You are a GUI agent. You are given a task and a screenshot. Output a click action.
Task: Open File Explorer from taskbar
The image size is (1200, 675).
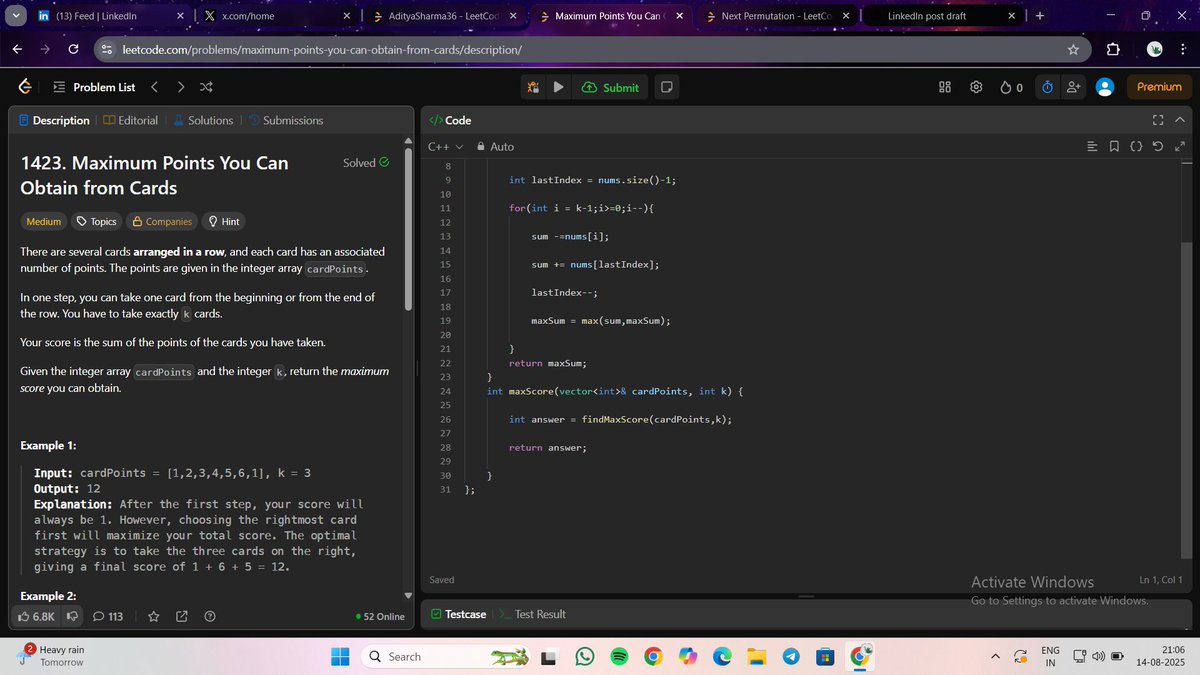coord(756,657)
